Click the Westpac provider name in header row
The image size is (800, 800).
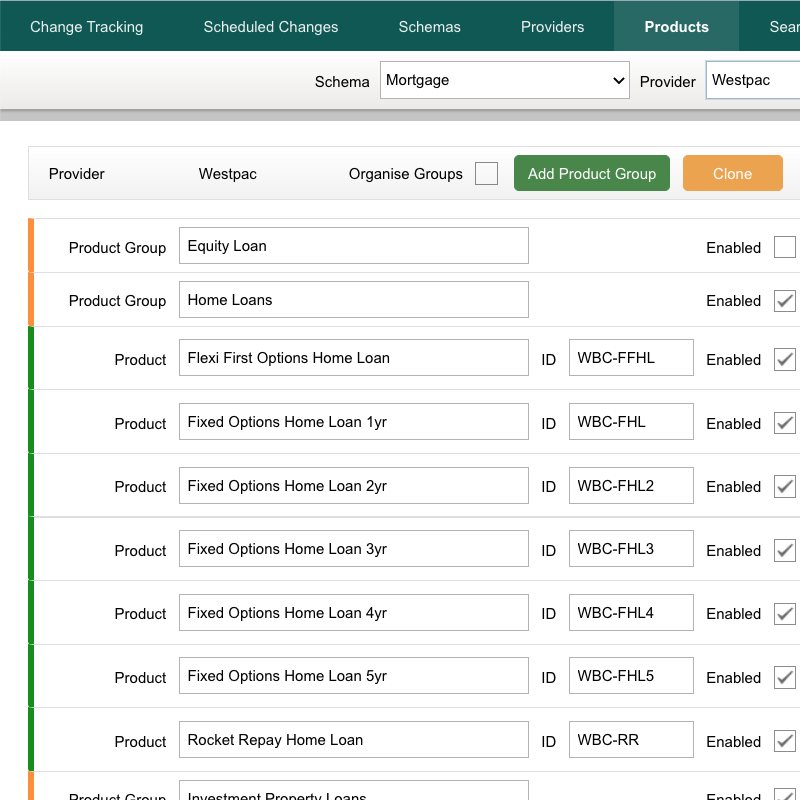coord(228,174)
